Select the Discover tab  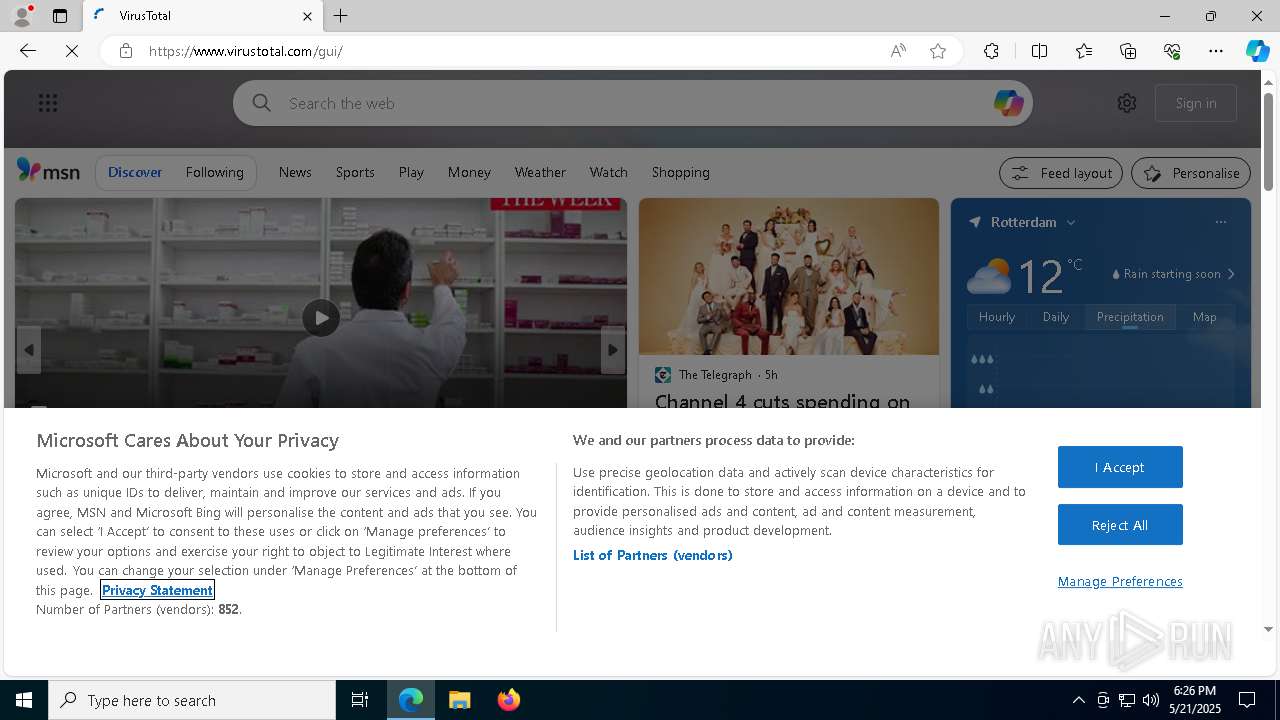tap(135, 172)
